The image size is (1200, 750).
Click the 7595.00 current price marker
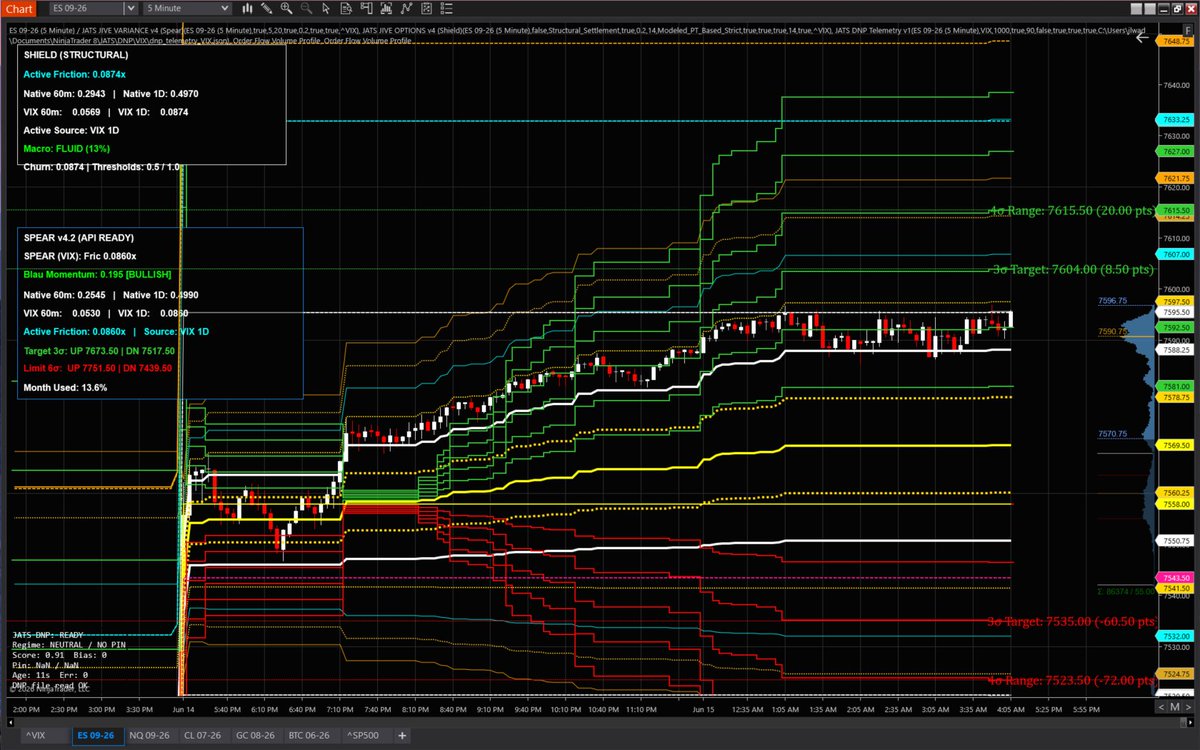(x=1175, y=313)
